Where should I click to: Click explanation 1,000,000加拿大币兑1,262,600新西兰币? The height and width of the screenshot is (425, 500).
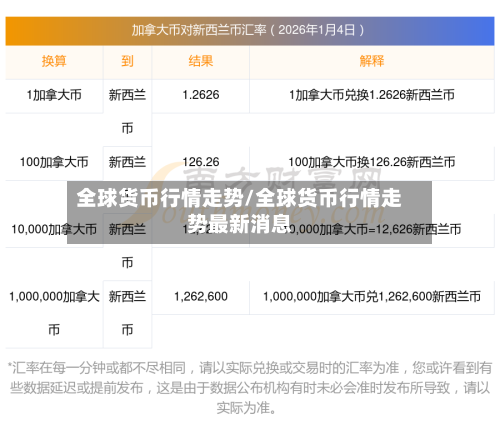[372, 297]
